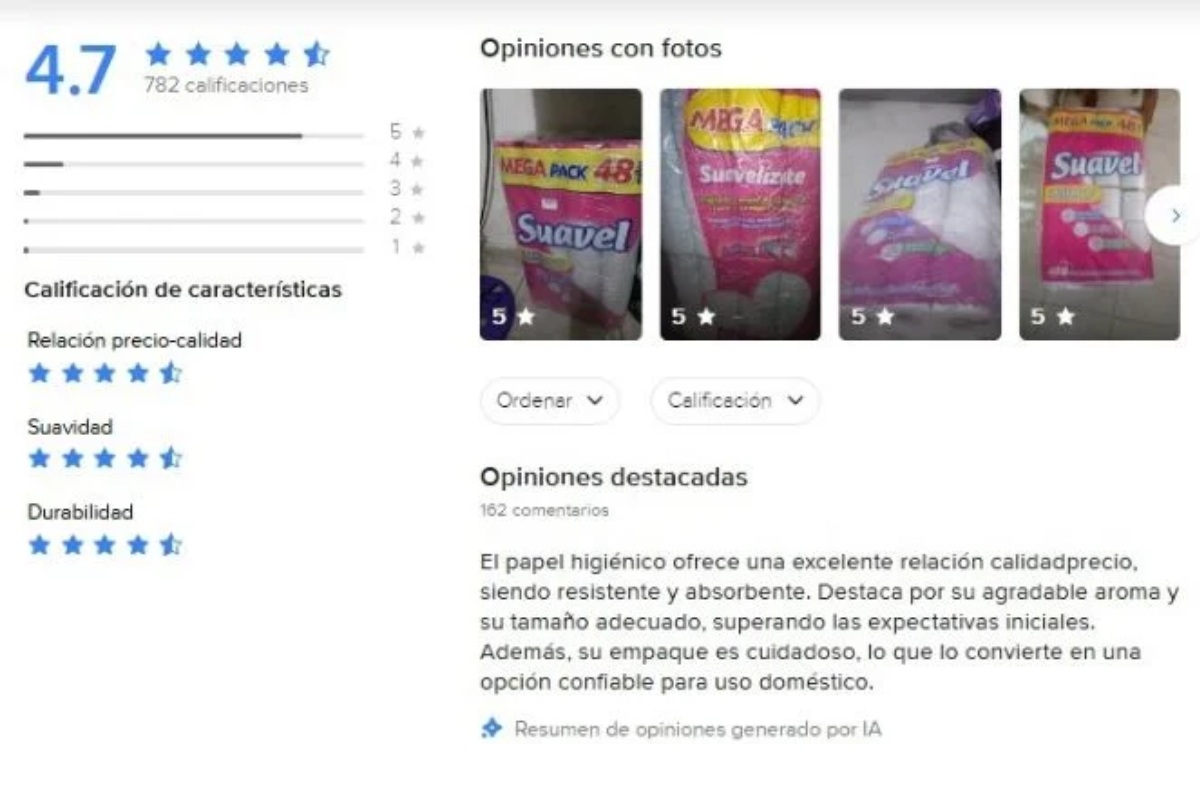Click the AI summary sparkle icon
The height and width of the screenshot is (795, 1200).
tap(491, 728)
